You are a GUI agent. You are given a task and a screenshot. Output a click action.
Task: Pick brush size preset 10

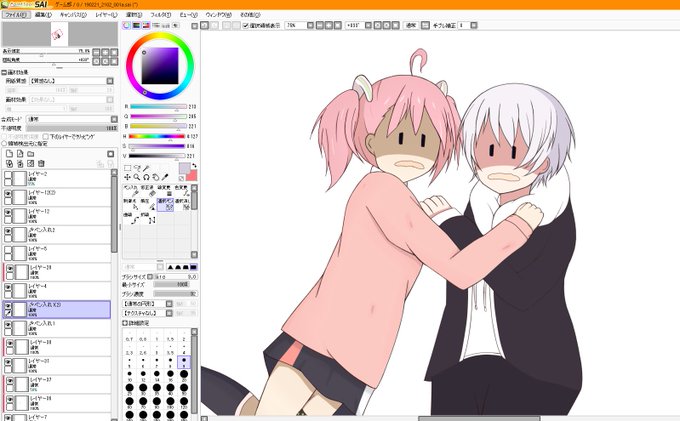coord(130,375)
